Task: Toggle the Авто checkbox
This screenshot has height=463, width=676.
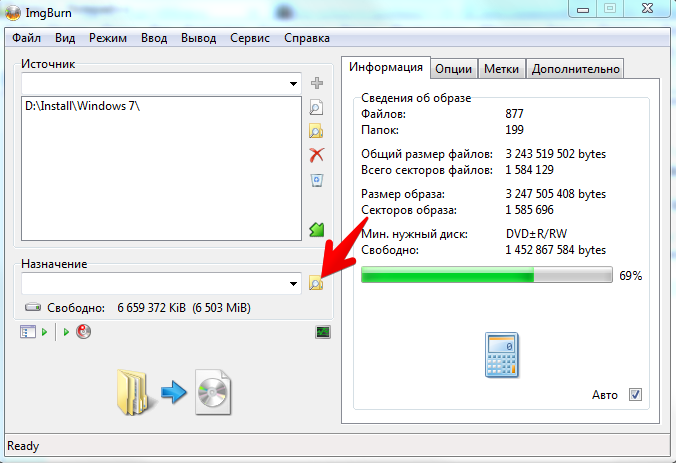Action: (635, 394)
